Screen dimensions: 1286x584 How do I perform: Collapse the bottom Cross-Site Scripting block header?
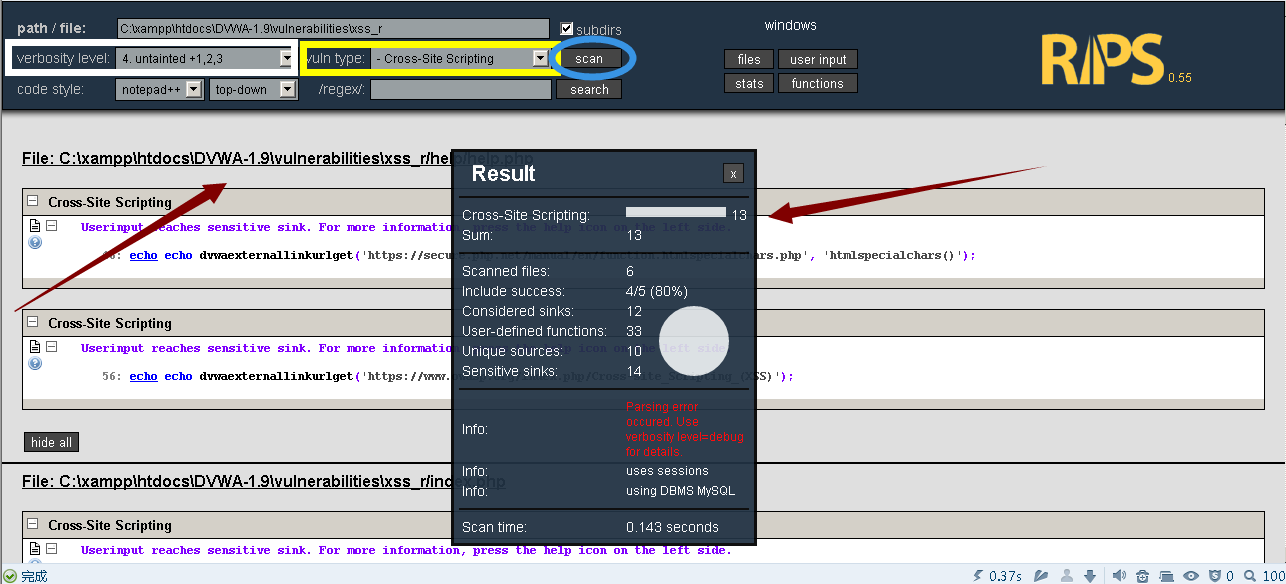[33, 524]
